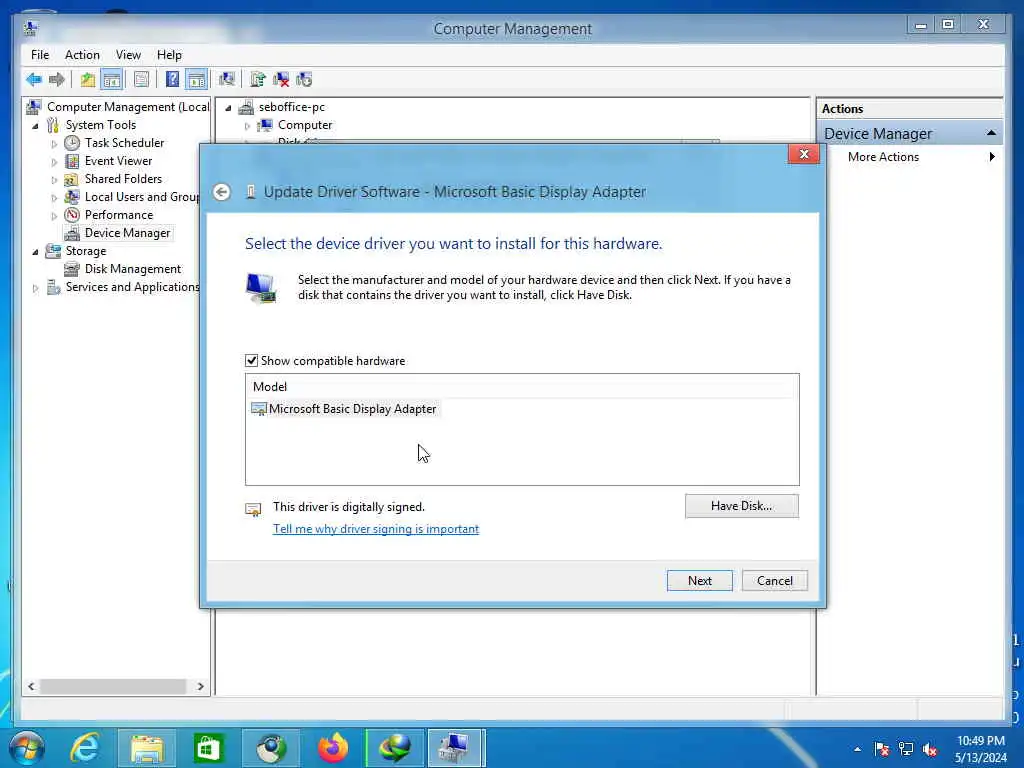Viewport: 1024px width, 768px height.
Task: Expand Task Scheduler tree node
Action: [54, 144]
